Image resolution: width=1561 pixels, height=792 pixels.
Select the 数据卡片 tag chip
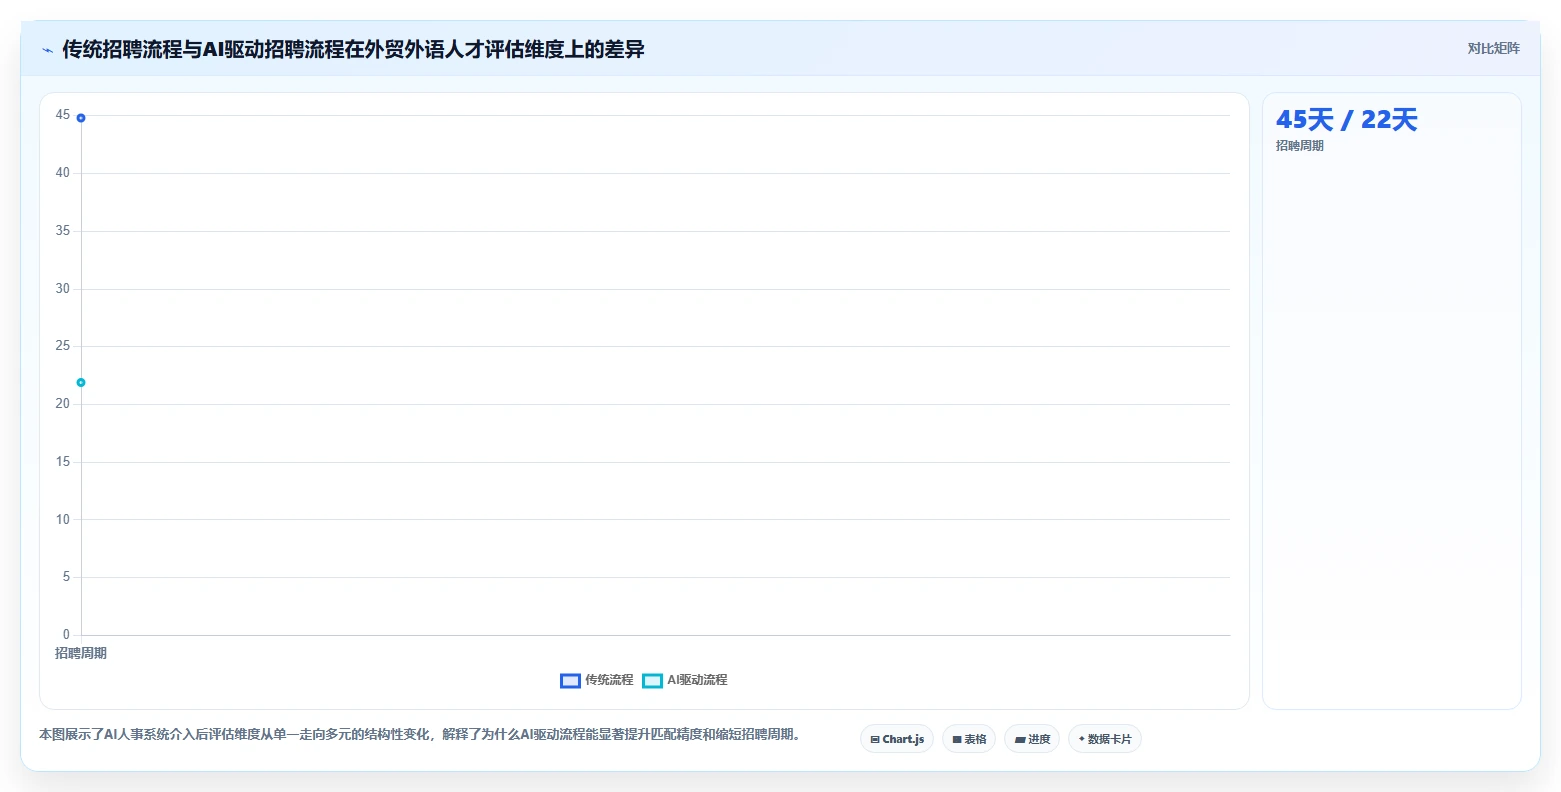pyautogui.click(x=1105, y=739)
